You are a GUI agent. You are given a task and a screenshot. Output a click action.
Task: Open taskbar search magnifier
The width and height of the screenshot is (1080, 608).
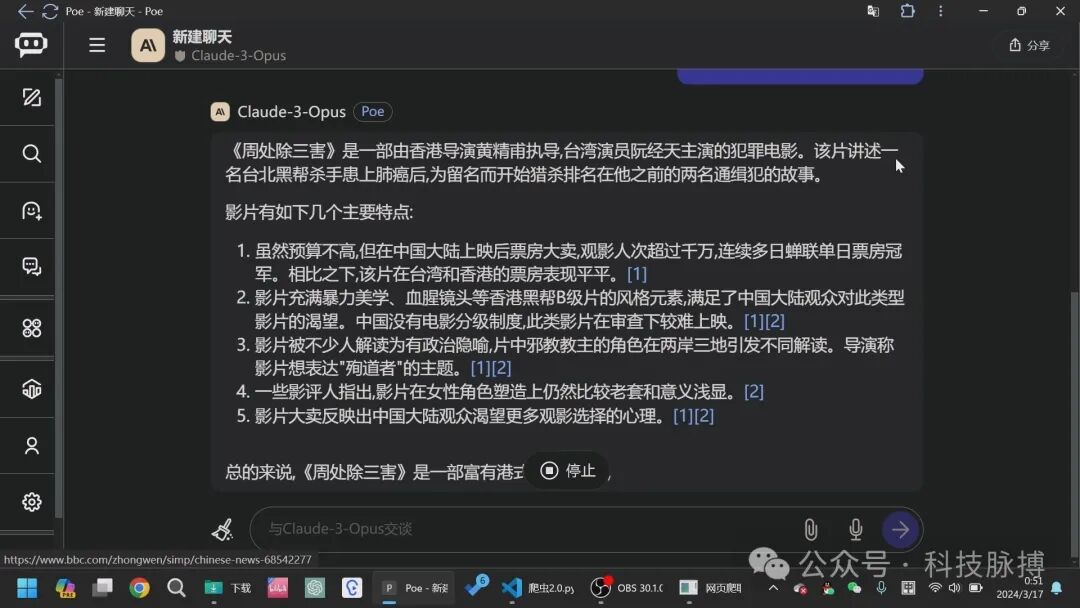(x=176, y=588)
